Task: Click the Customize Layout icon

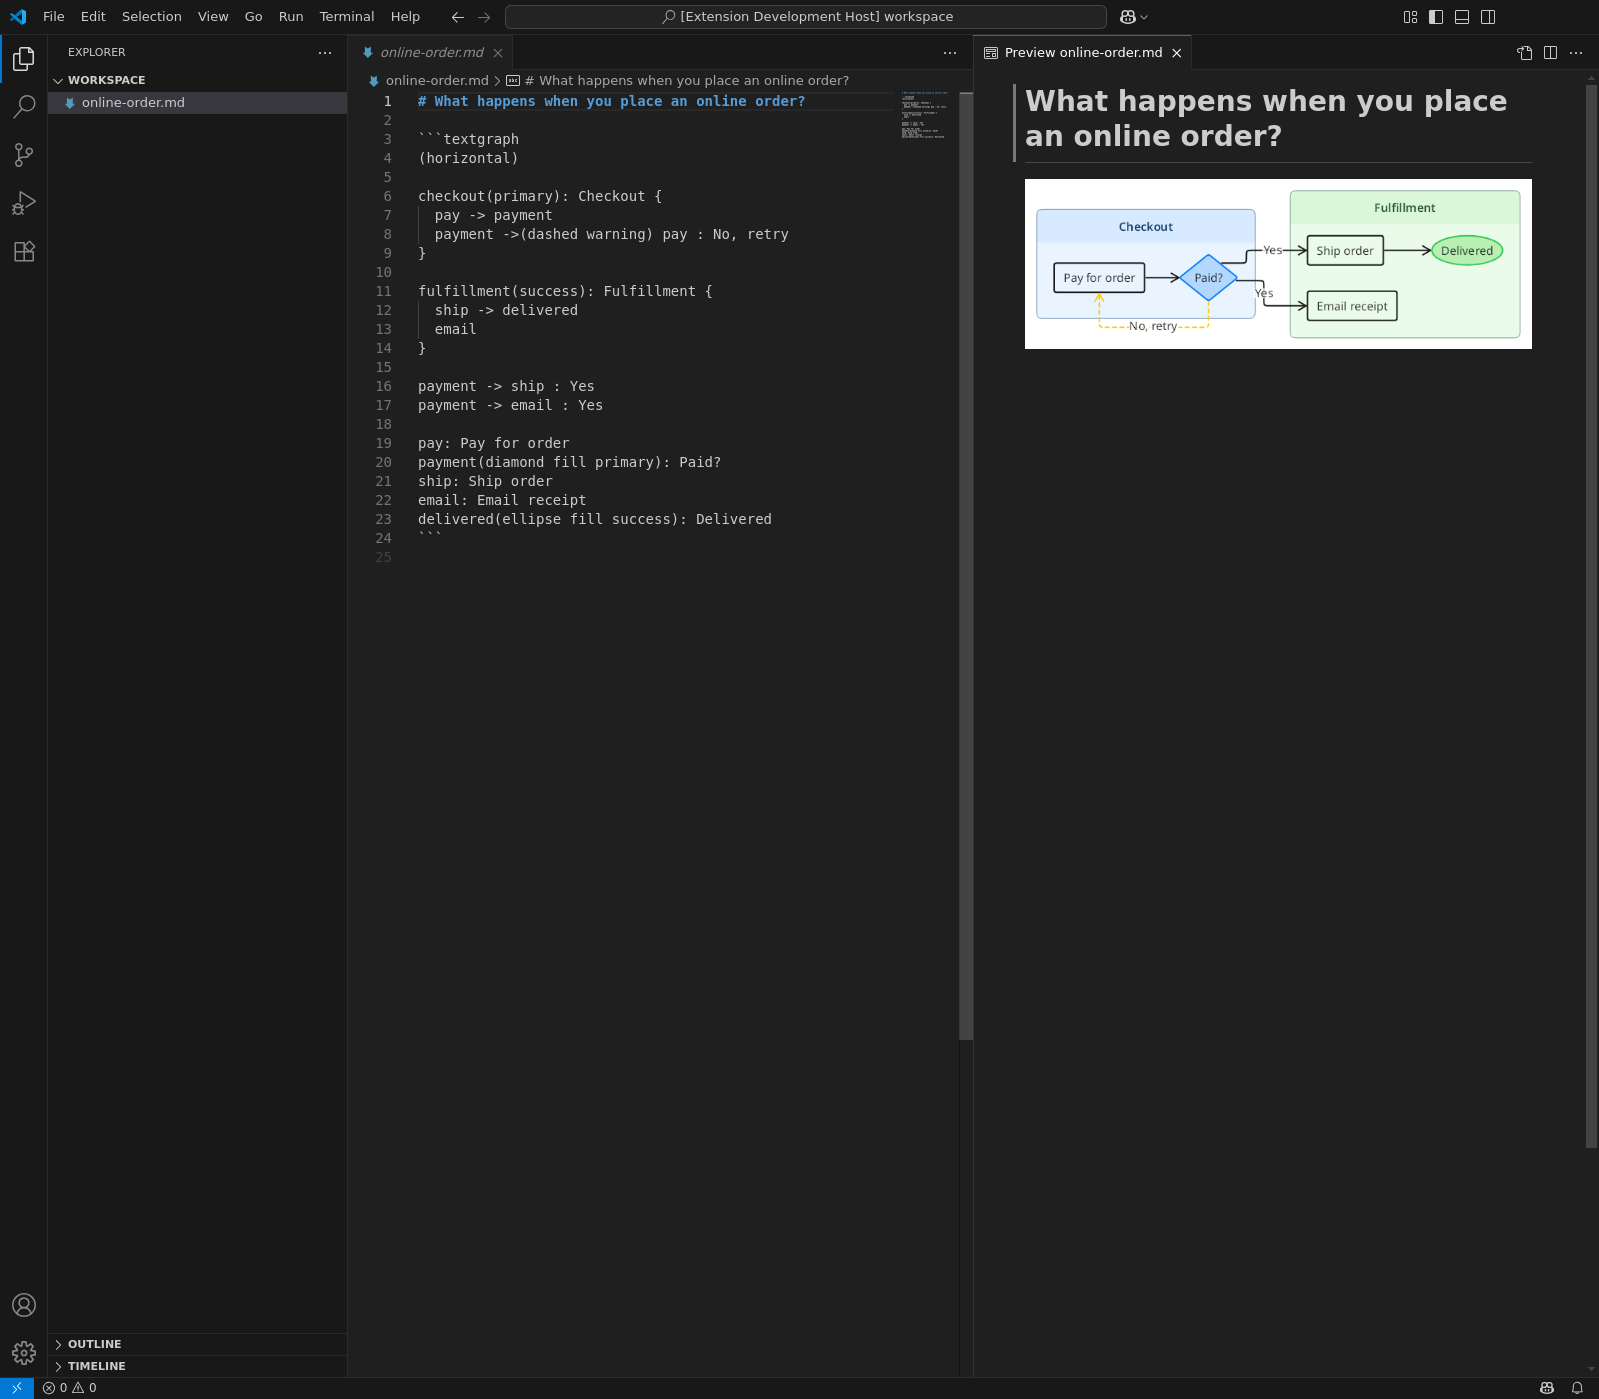Action: coord(1410,17)
